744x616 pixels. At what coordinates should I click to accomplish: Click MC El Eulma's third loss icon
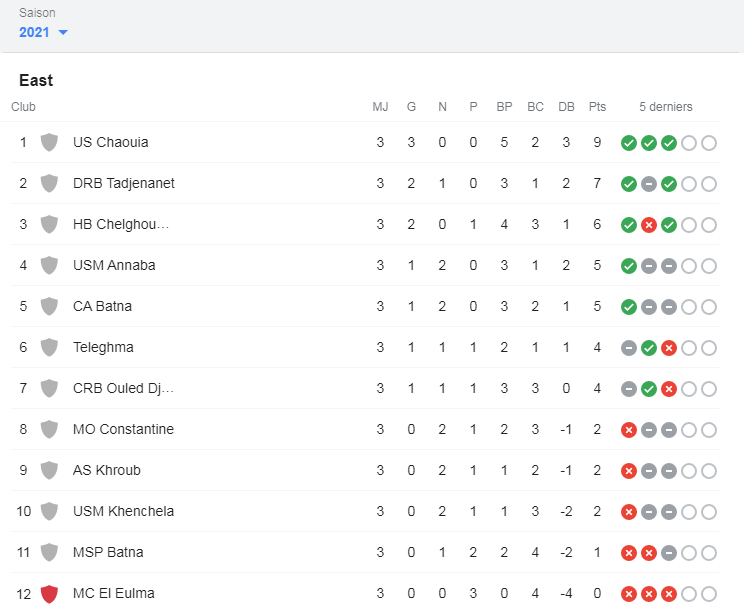(668, 594)
